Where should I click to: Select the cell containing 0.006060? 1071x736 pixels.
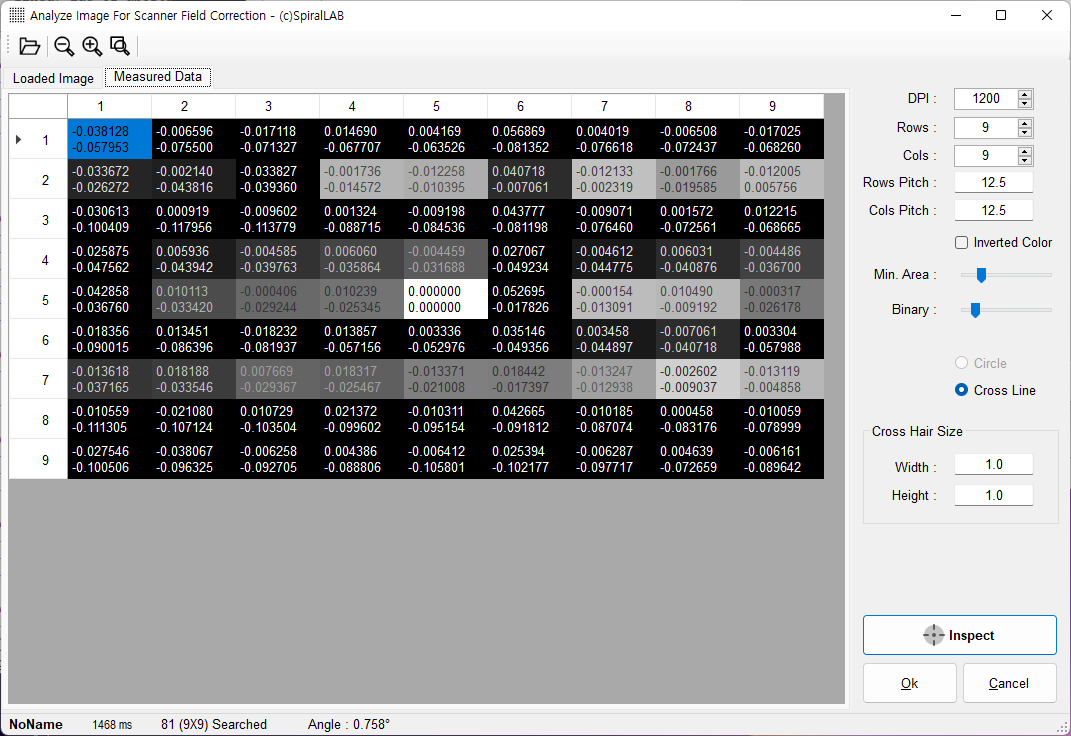pos(361,259)
